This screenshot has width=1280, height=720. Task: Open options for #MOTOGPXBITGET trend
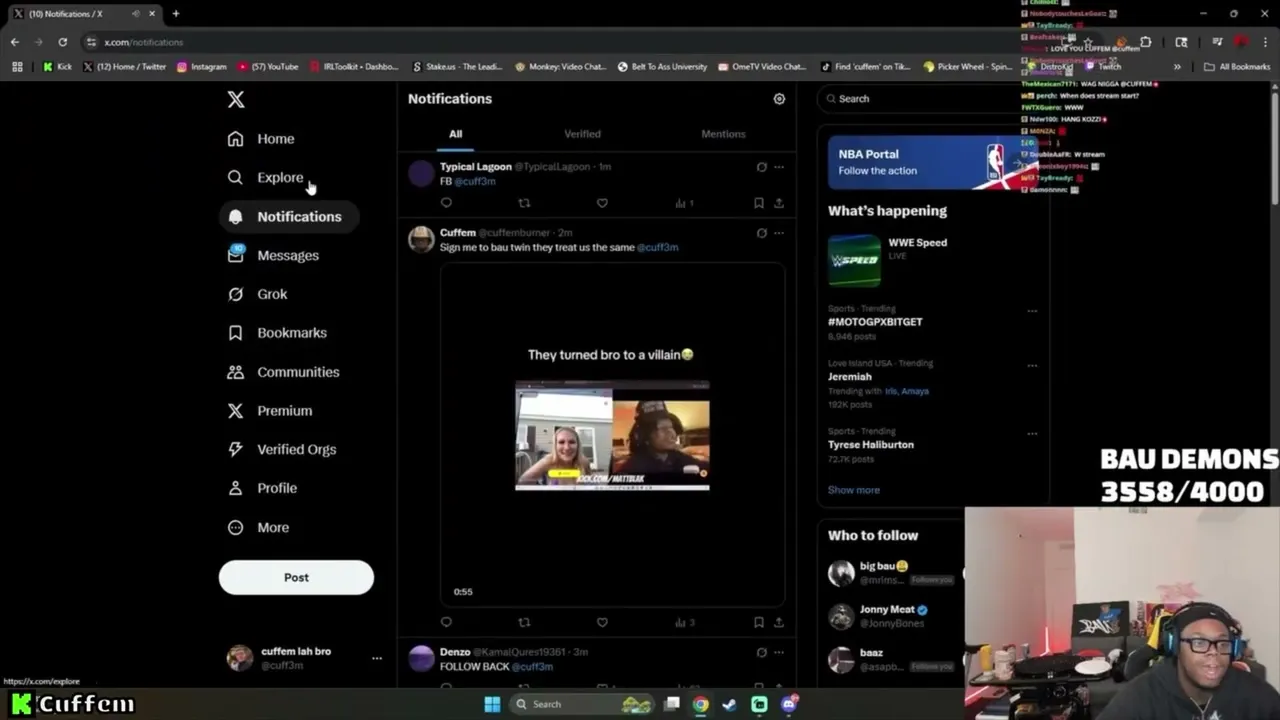point(1032,311)
